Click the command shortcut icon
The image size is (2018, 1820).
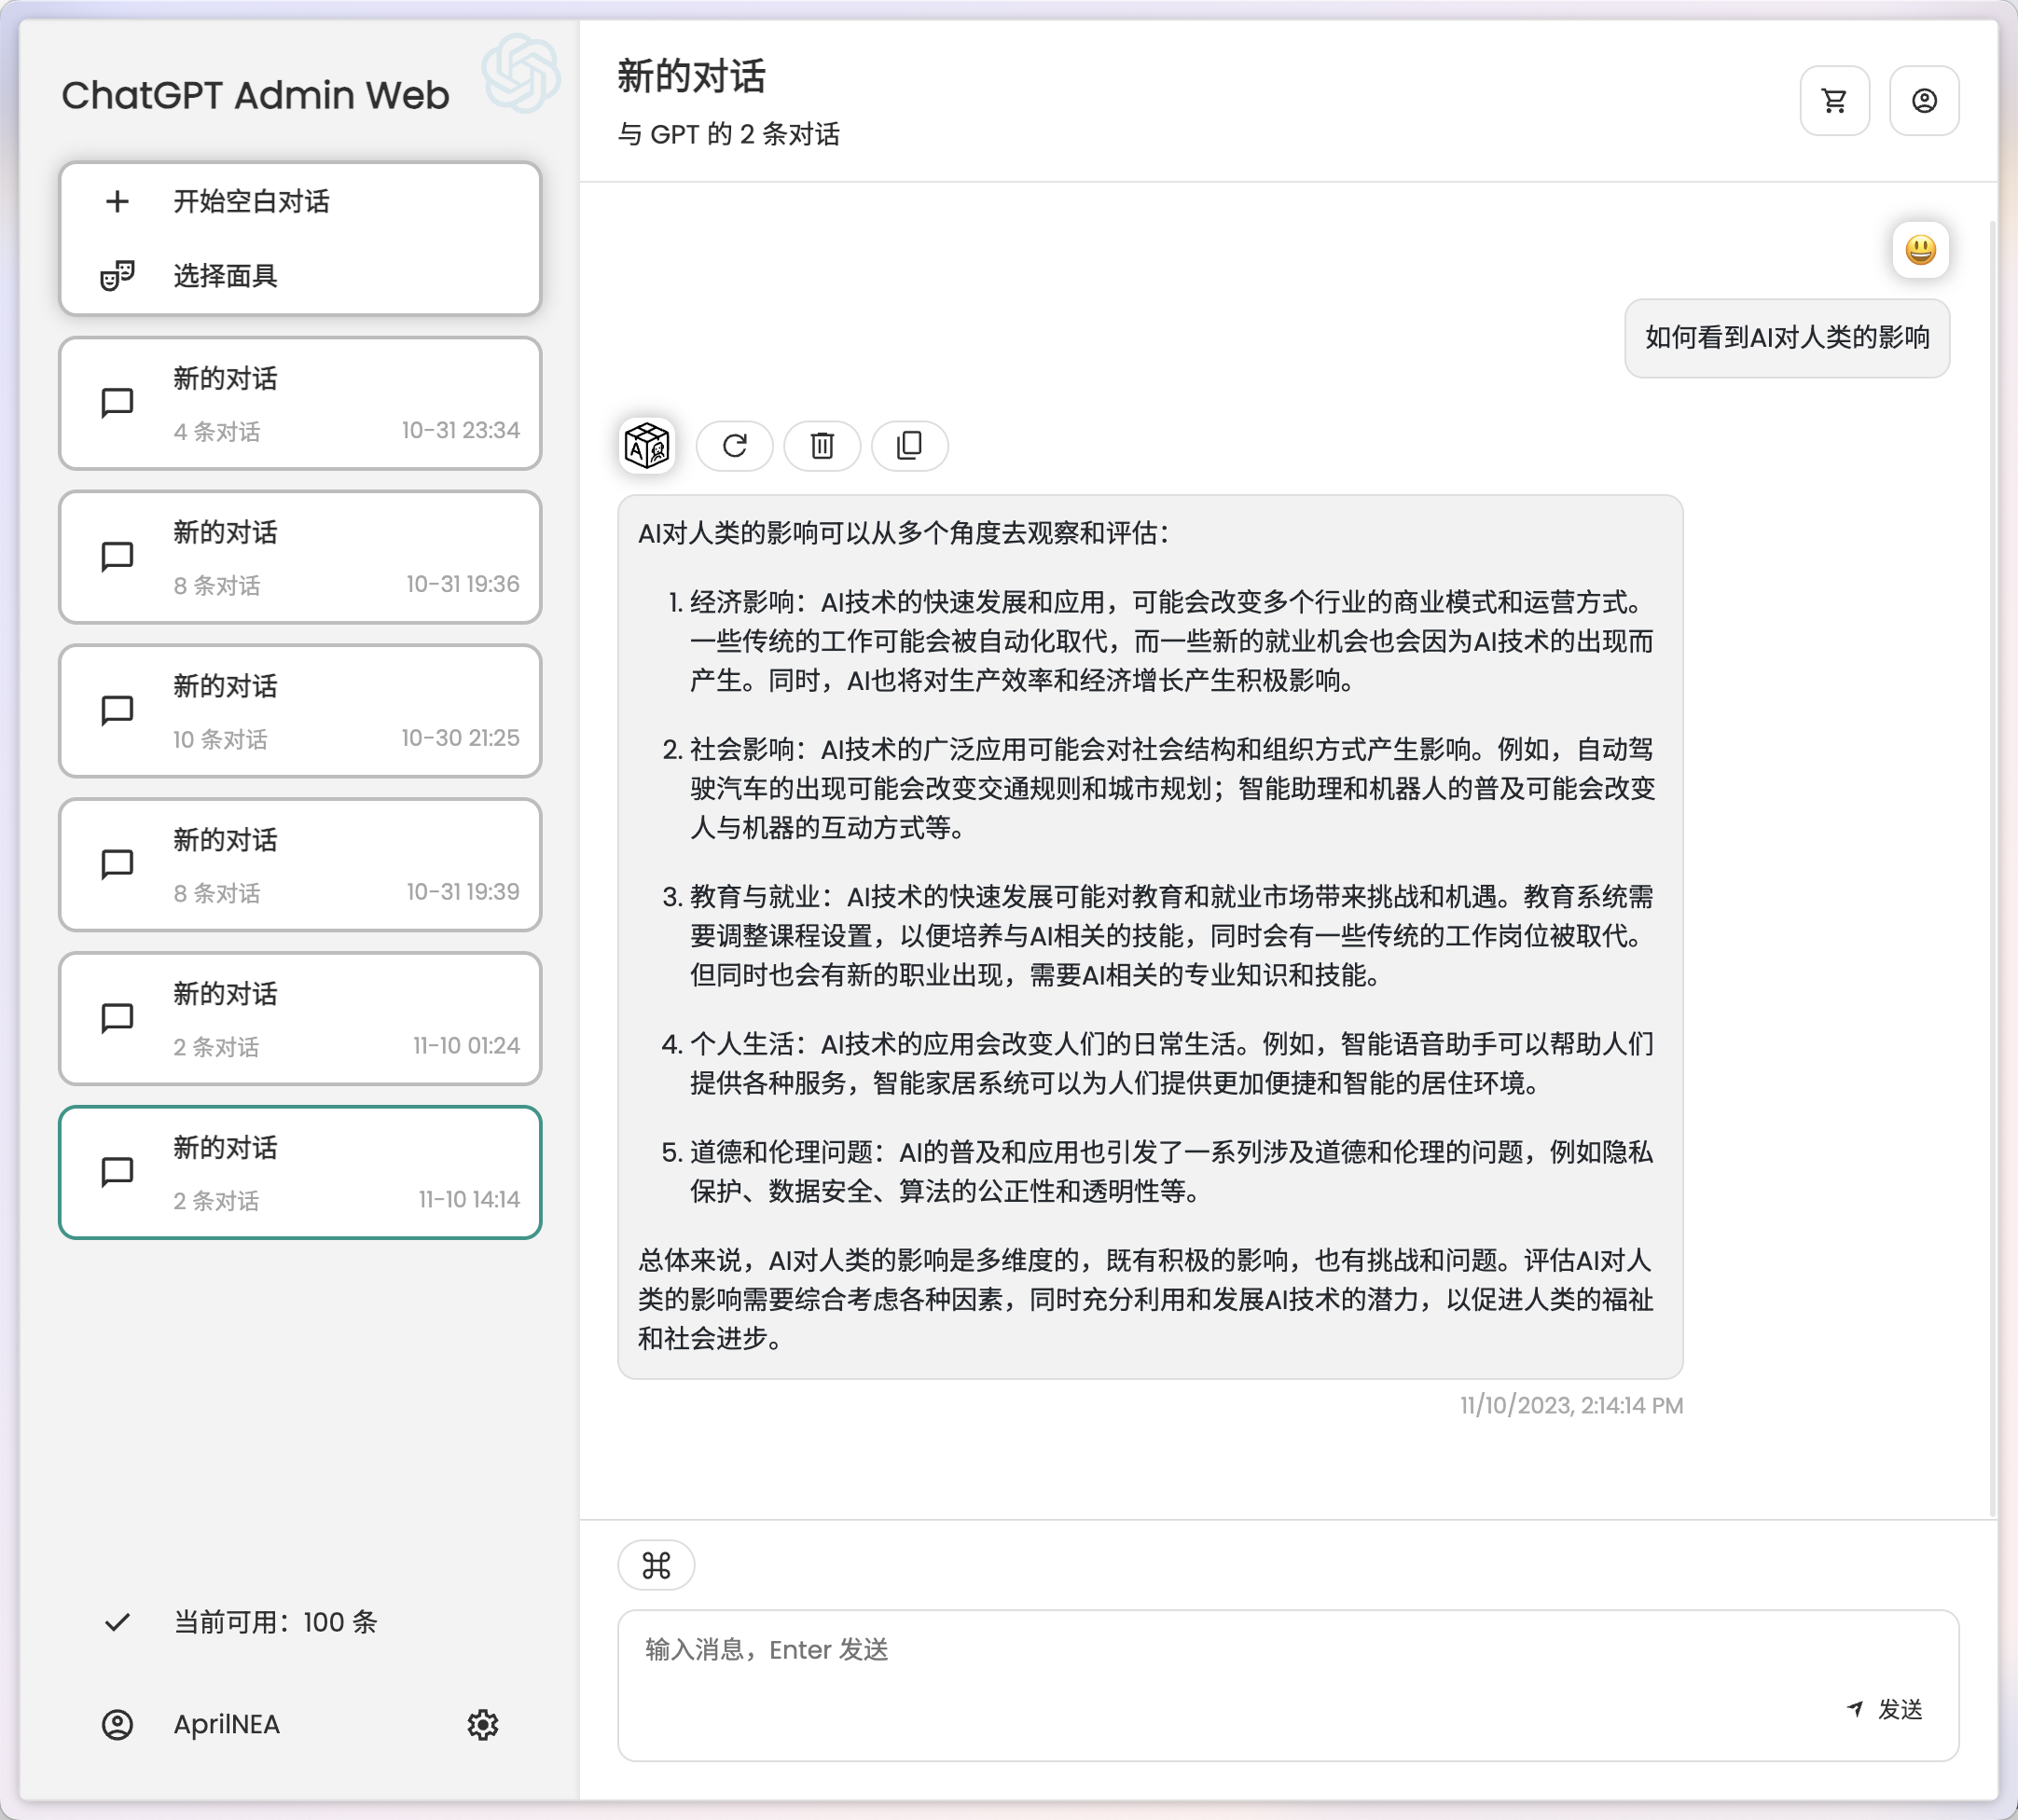click(x=656, y=1565)
